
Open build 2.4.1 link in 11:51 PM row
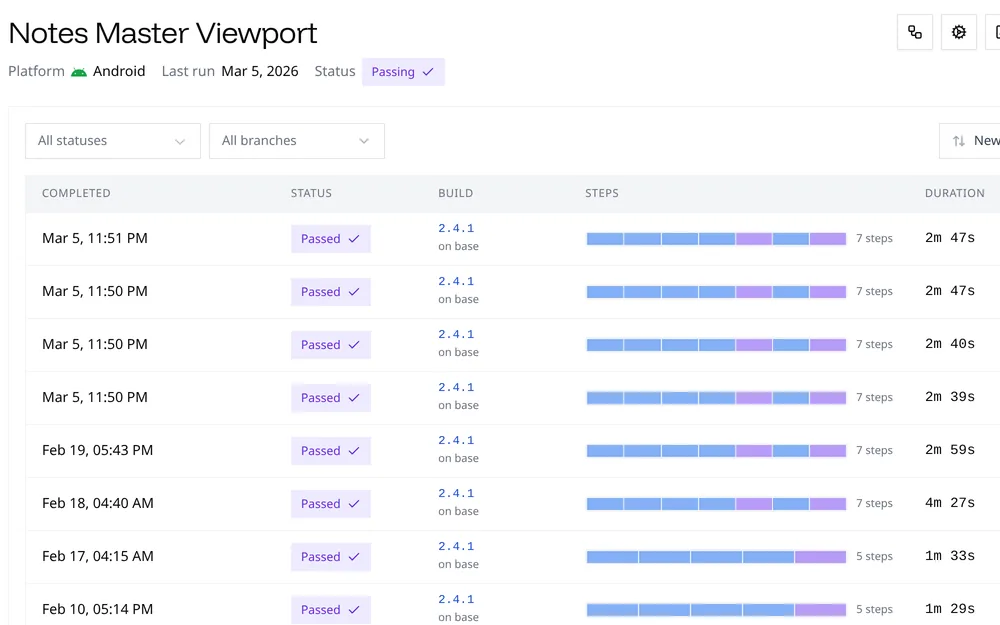pos(456,228)
